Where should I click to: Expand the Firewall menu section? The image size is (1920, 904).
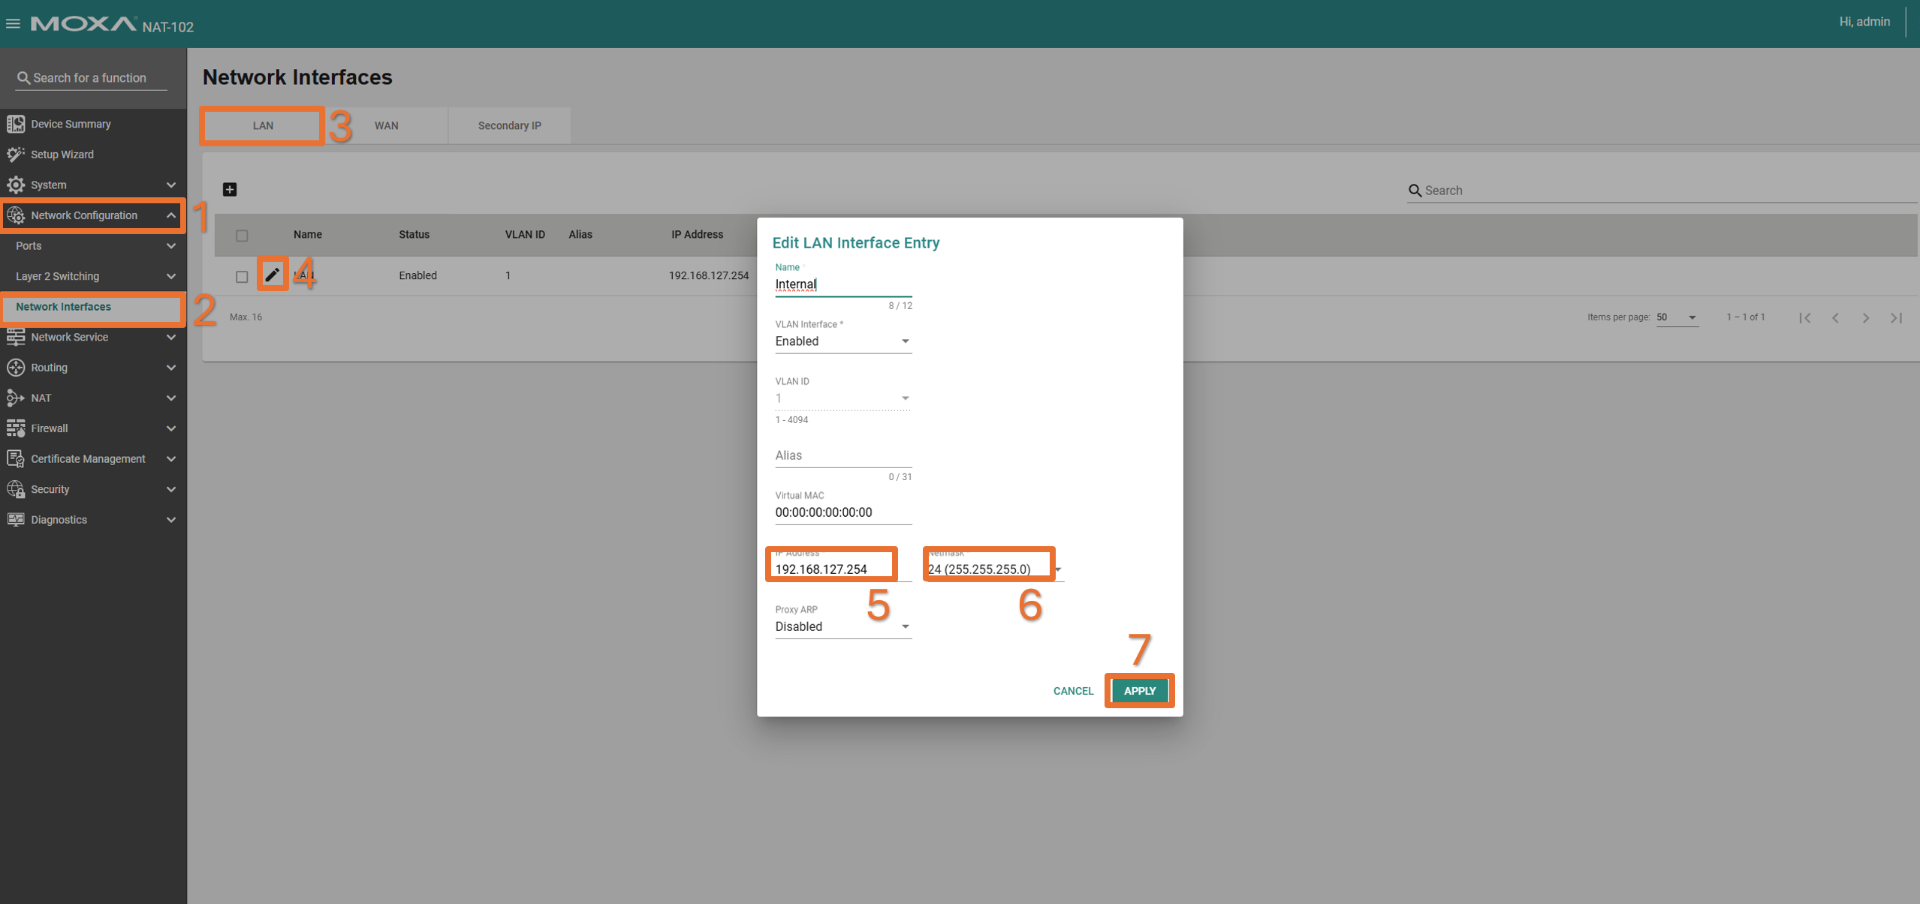(x=92, y=429)
